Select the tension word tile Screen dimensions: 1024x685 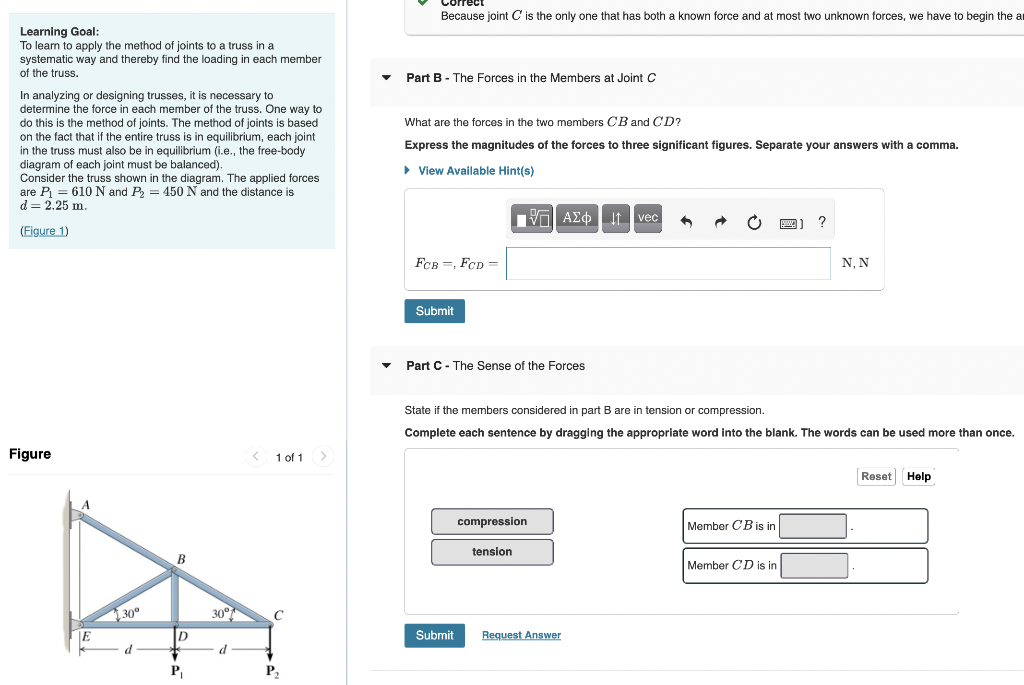coord(492,551)
